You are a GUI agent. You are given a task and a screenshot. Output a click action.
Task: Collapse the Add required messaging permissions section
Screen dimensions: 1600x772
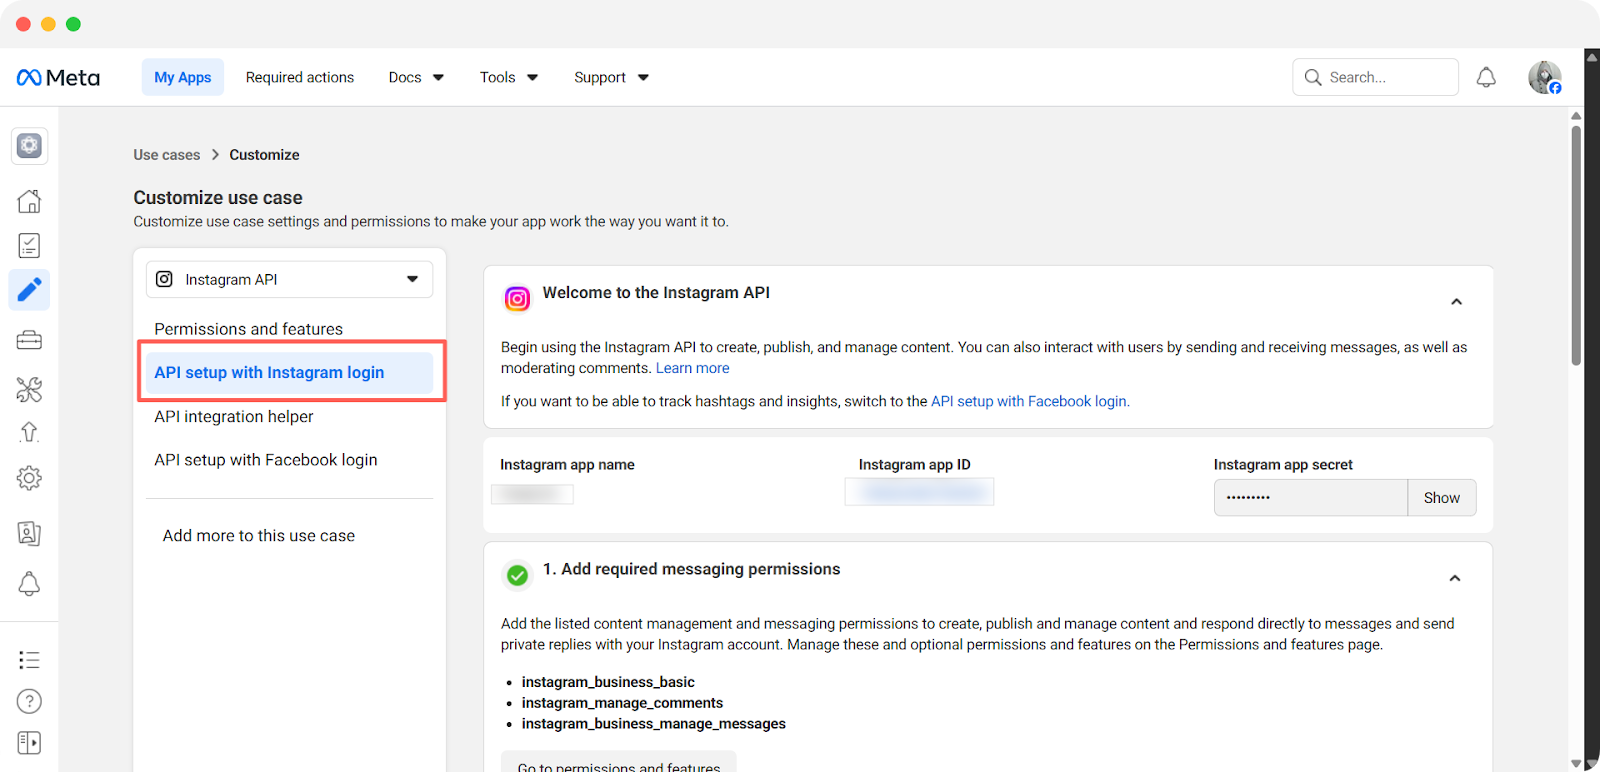pyautogui.click(x=1455, y=578)
